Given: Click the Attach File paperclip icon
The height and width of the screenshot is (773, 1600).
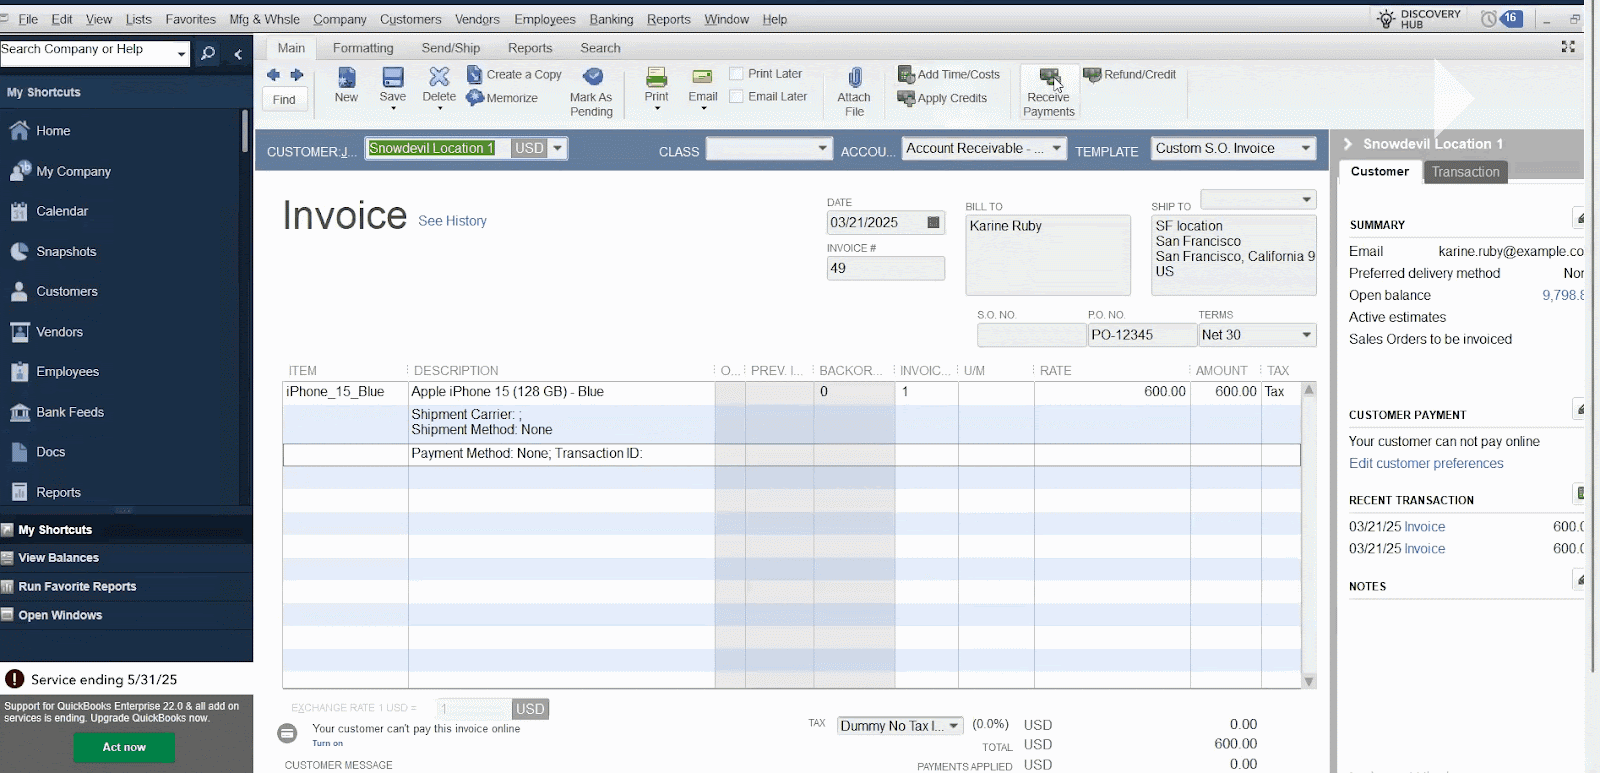Looking at the screenshot, I should [x=854, y=78].
